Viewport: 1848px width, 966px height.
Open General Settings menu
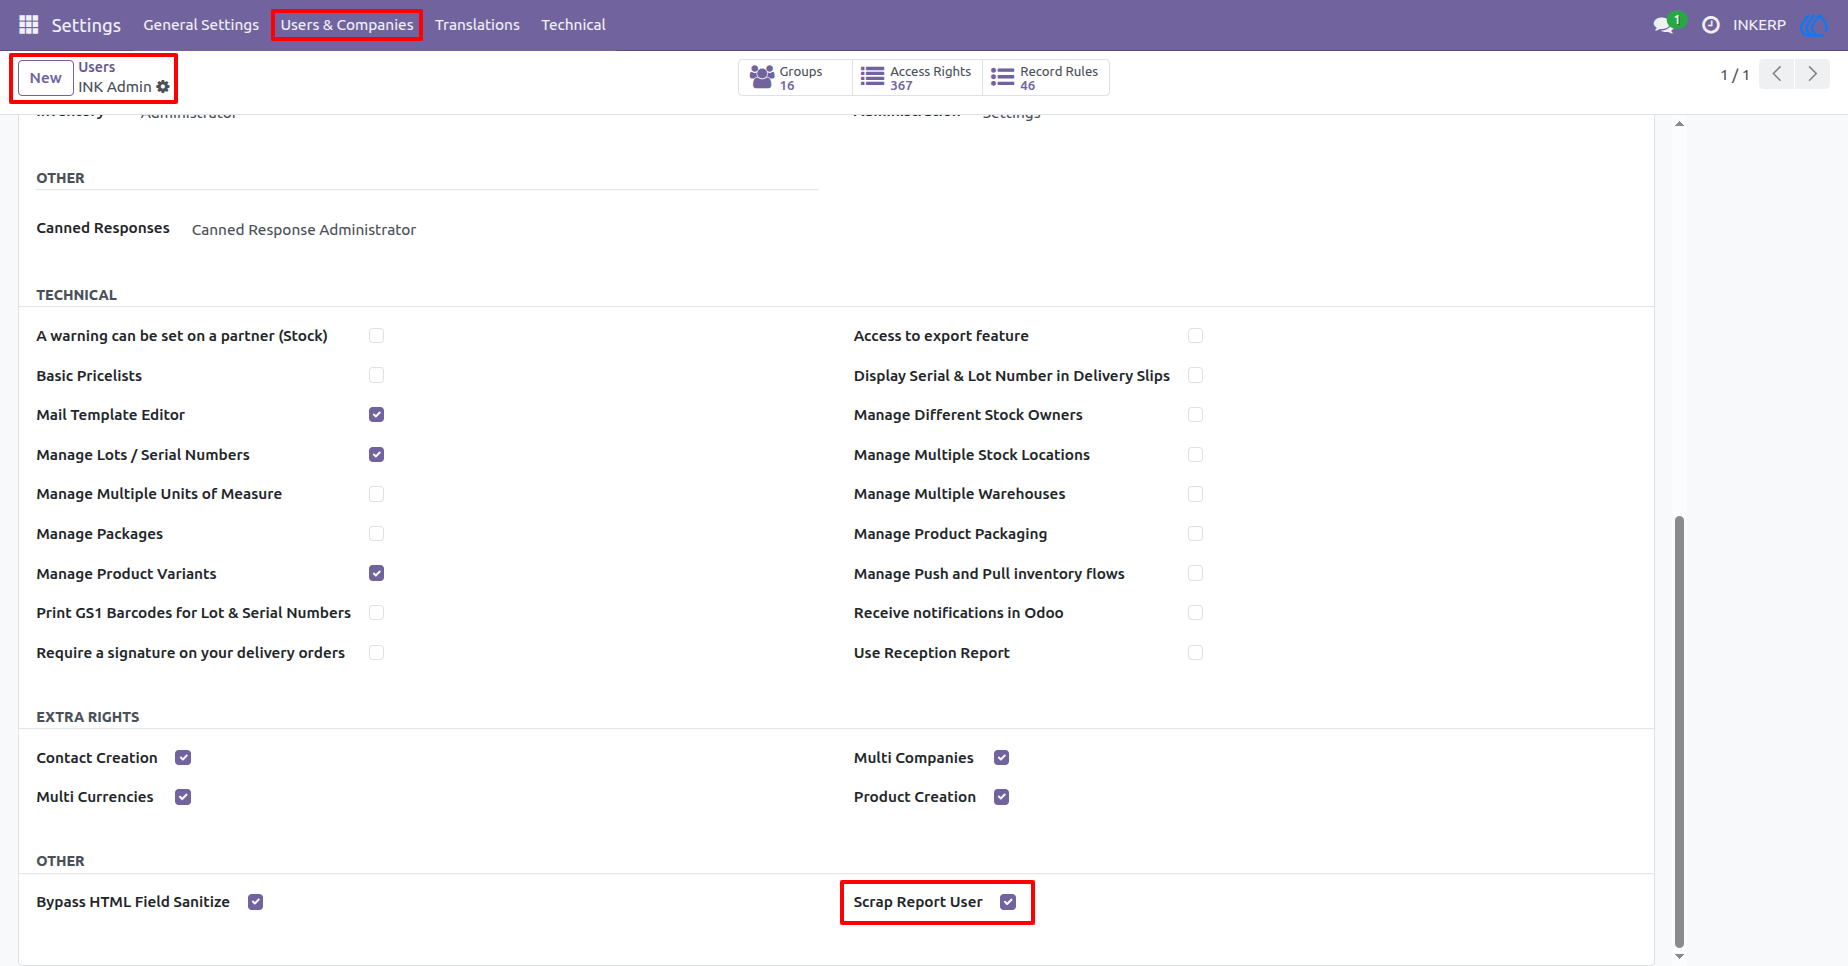[201, 25]
